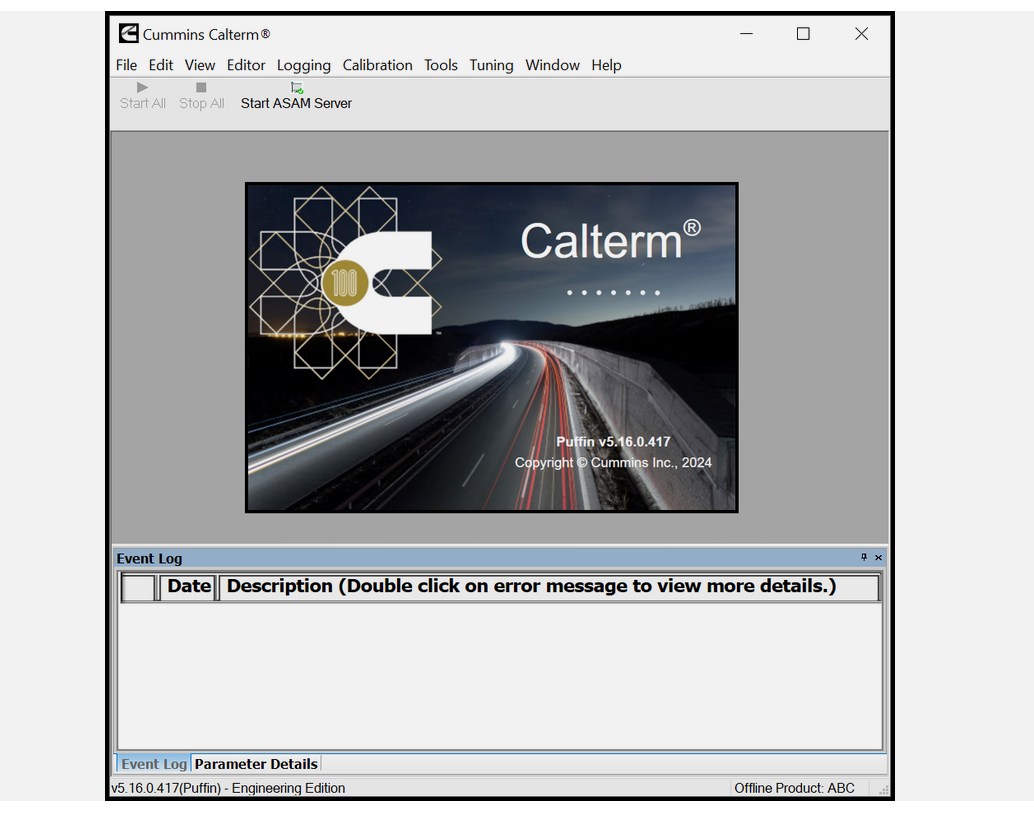Screen dimensions: 1034x829
Task: Click the window resize grip icon
Action: [884, 790]
